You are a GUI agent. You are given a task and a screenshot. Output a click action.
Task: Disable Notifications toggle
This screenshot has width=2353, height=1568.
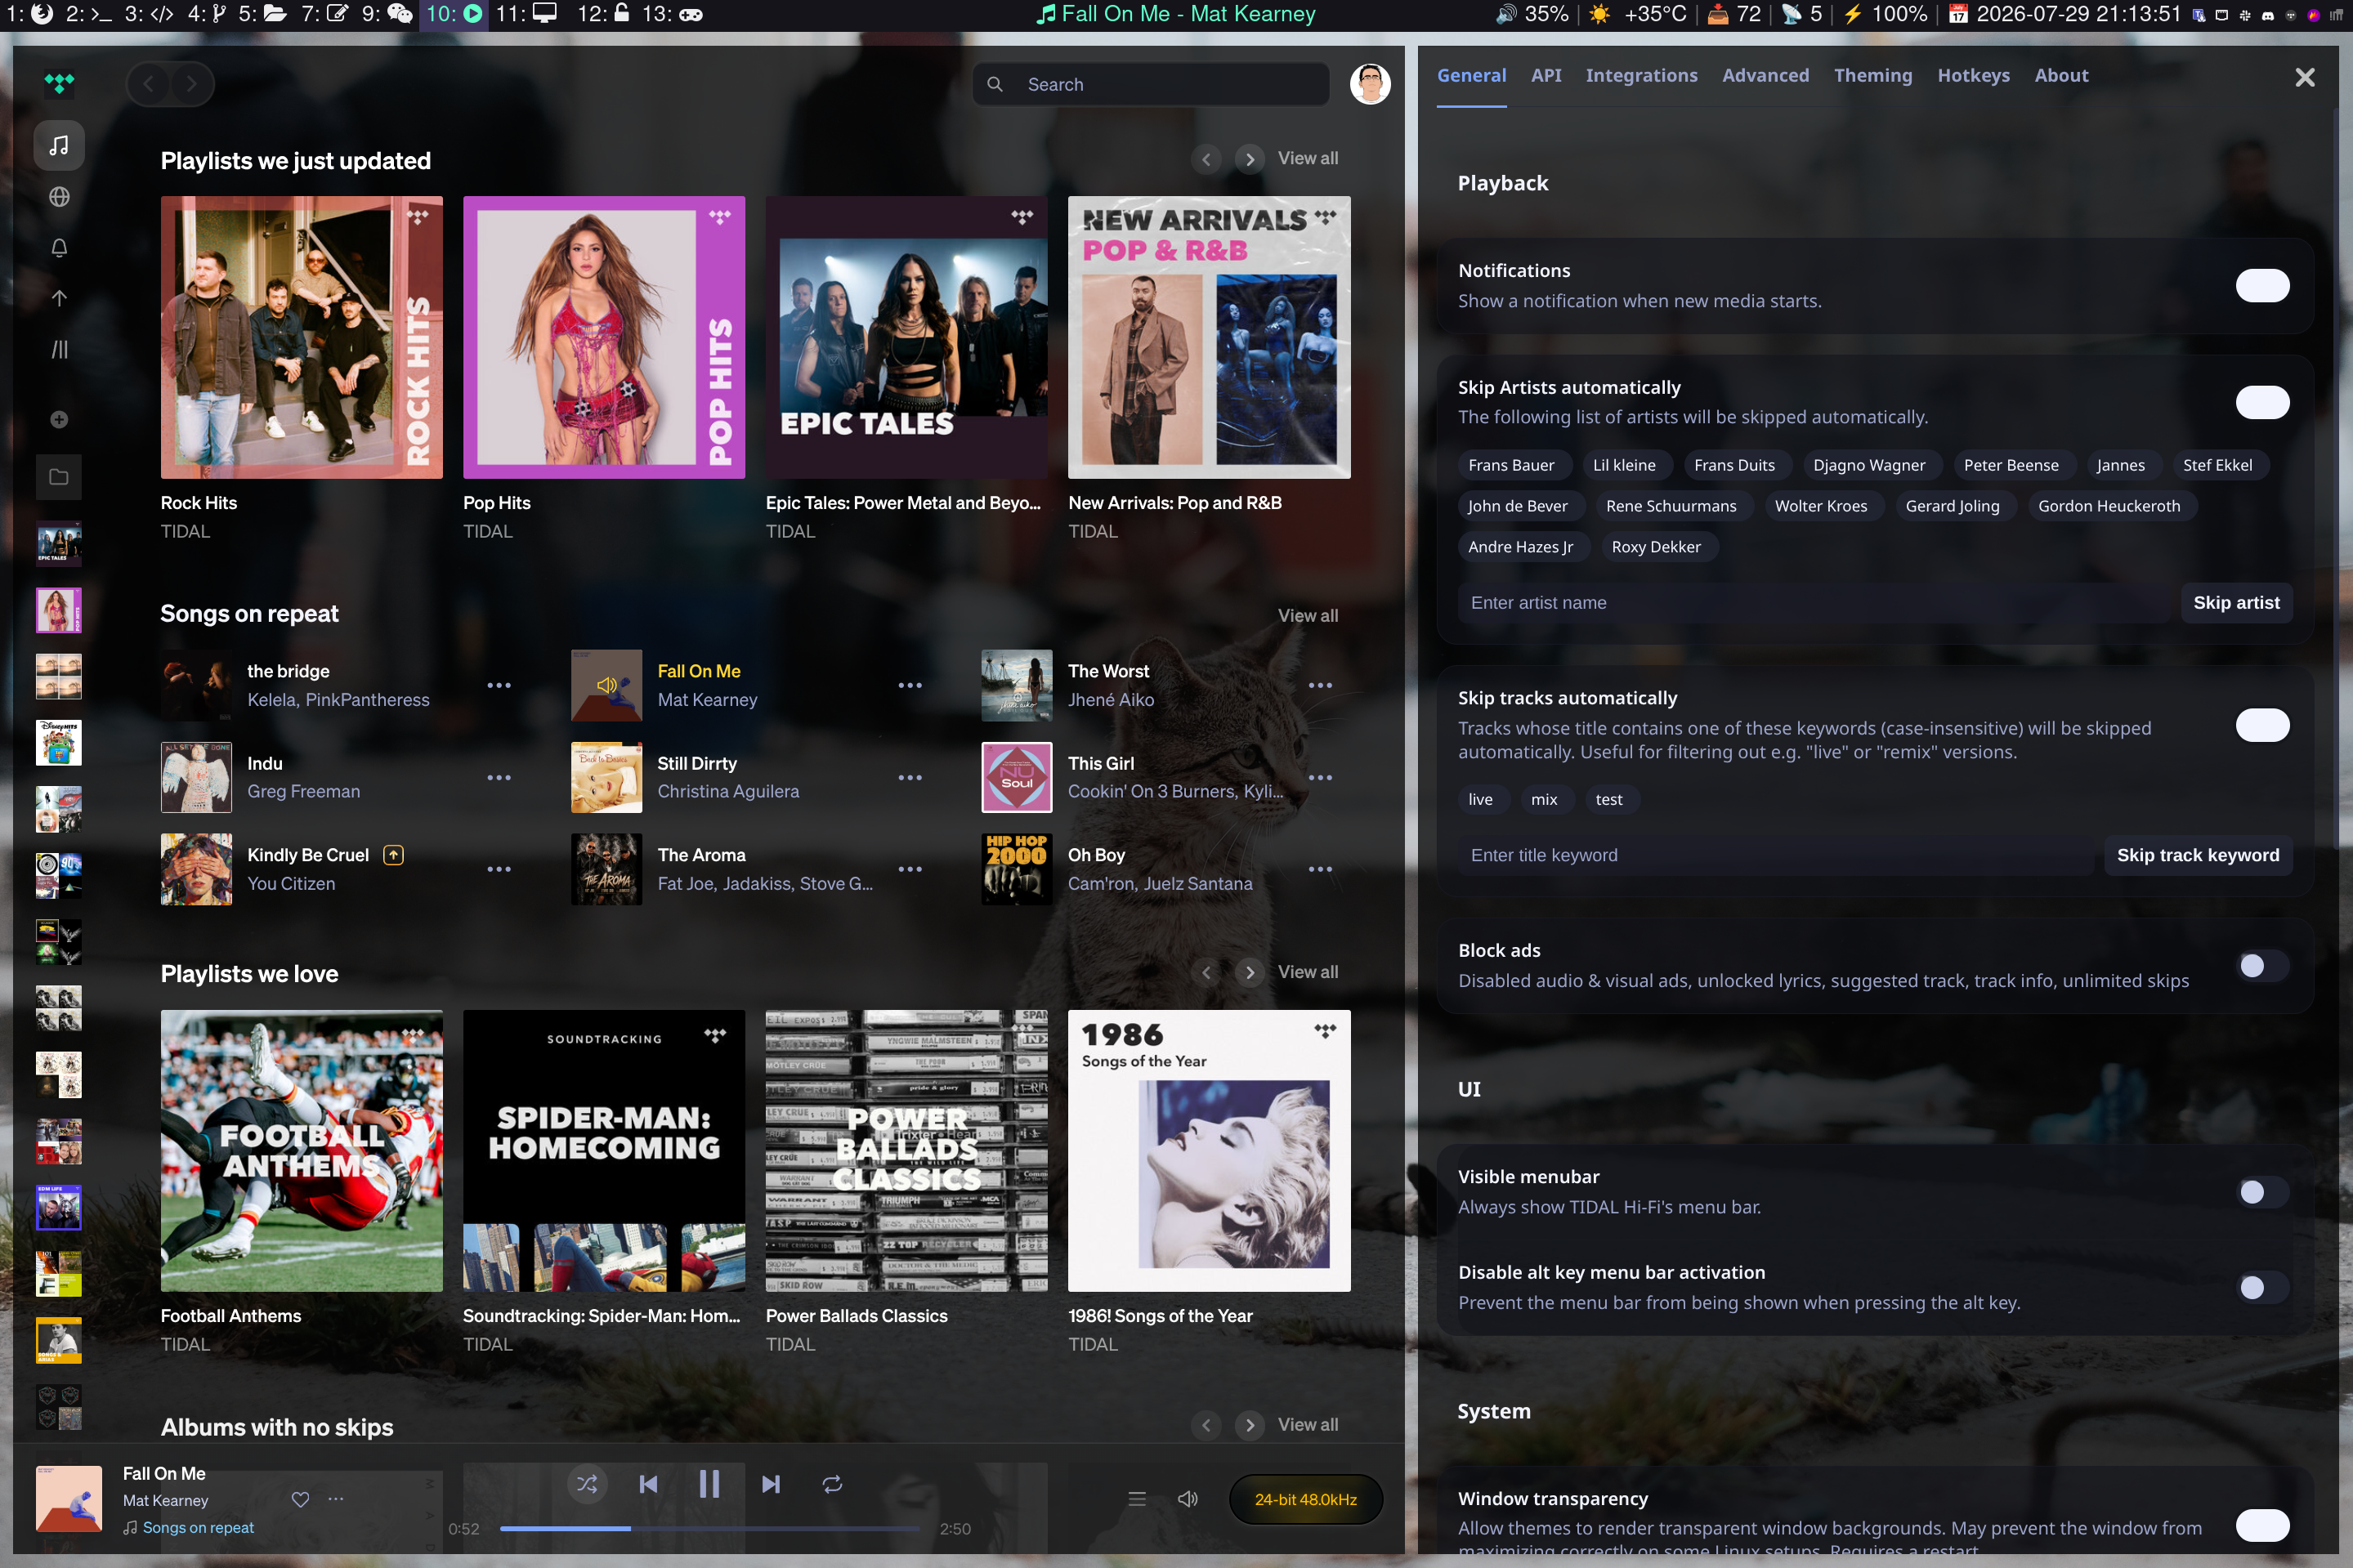[x=2262, y=286]
